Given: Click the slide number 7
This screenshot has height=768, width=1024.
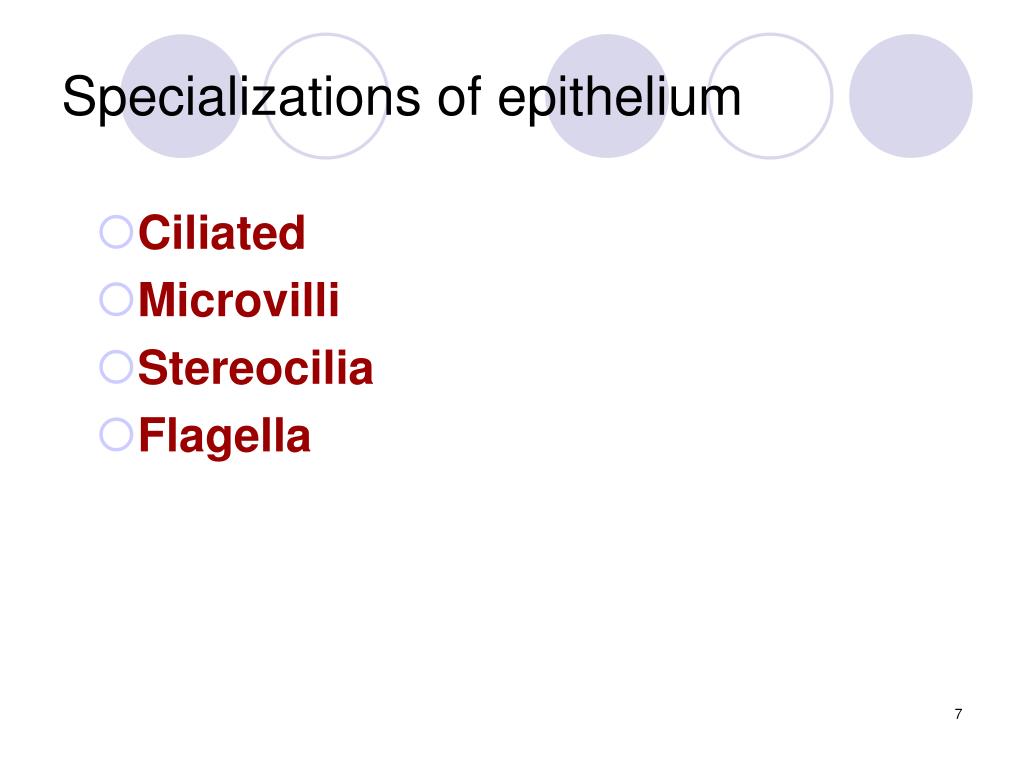Looking at the screenshot, I should pyautogui.click(x=958, y=714).
